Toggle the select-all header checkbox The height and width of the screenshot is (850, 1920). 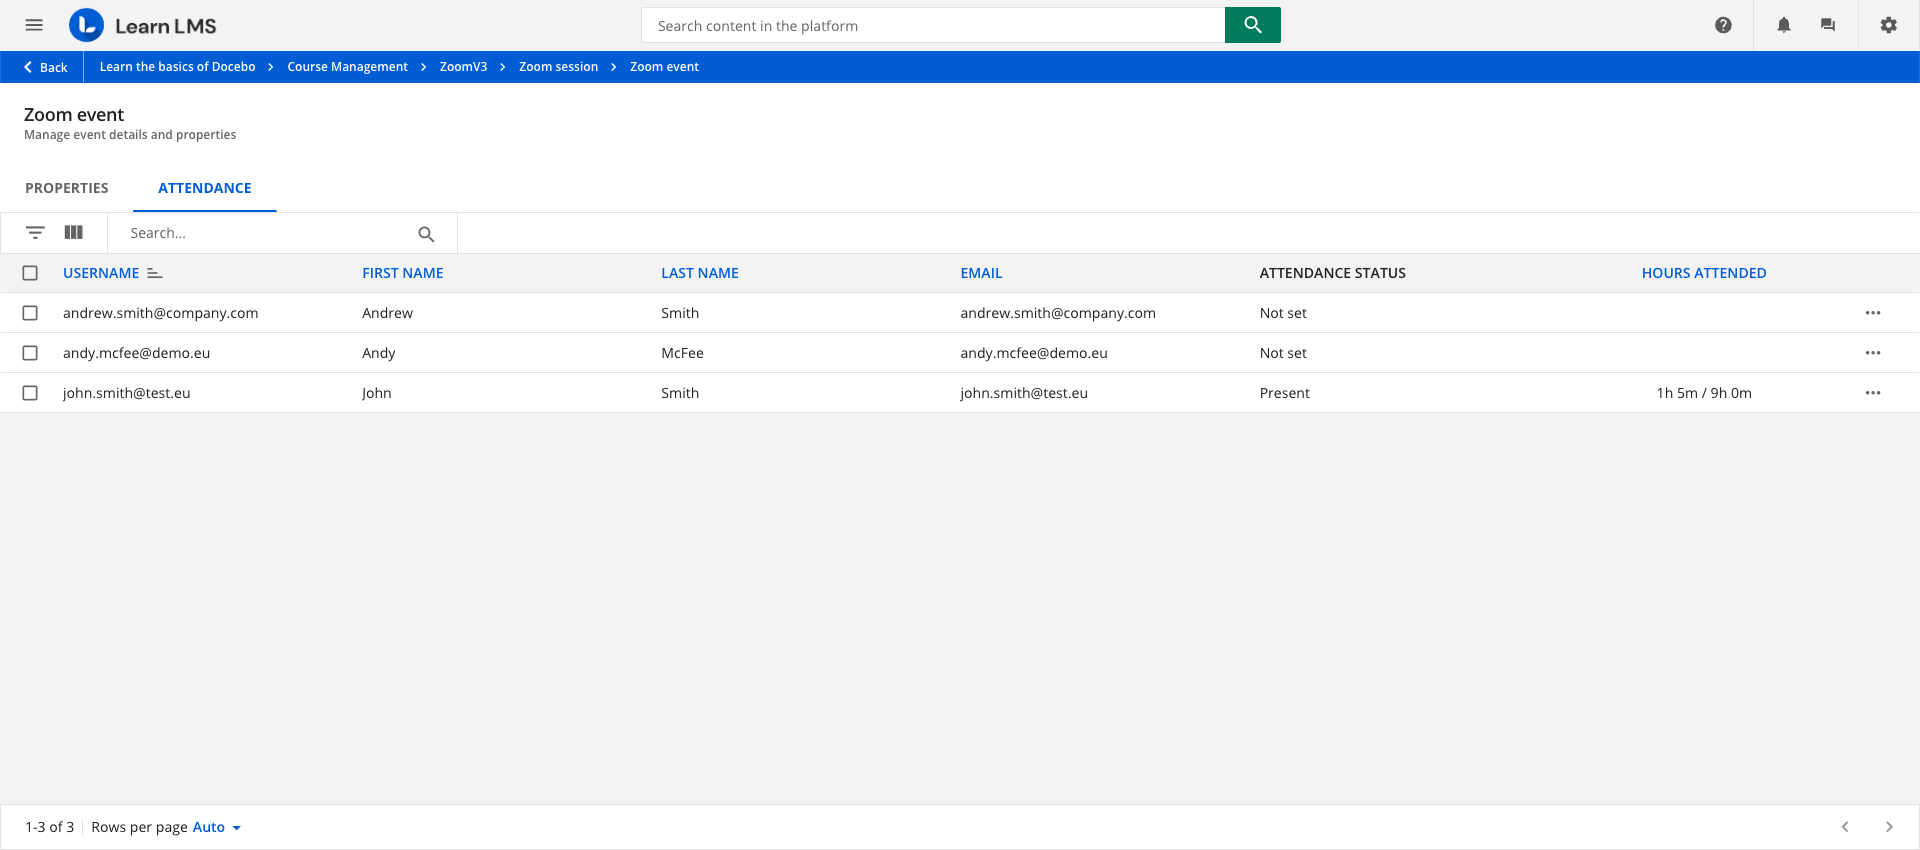point(30,273)
